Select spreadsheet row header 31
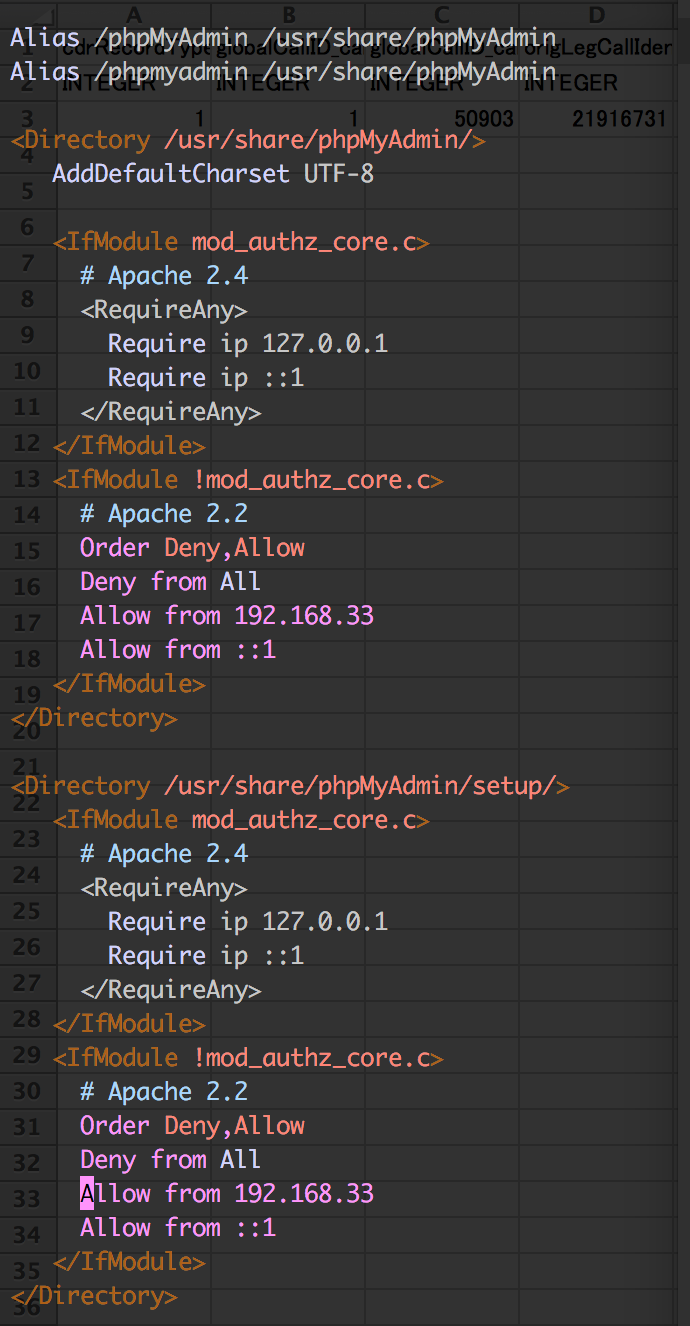The image size is (690, 1326). click(28, 1127)
